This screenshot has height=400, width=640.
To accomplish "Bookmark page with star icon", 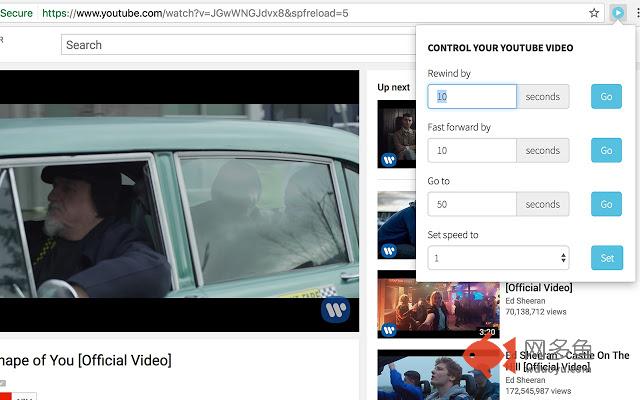I will coord(594,13).
